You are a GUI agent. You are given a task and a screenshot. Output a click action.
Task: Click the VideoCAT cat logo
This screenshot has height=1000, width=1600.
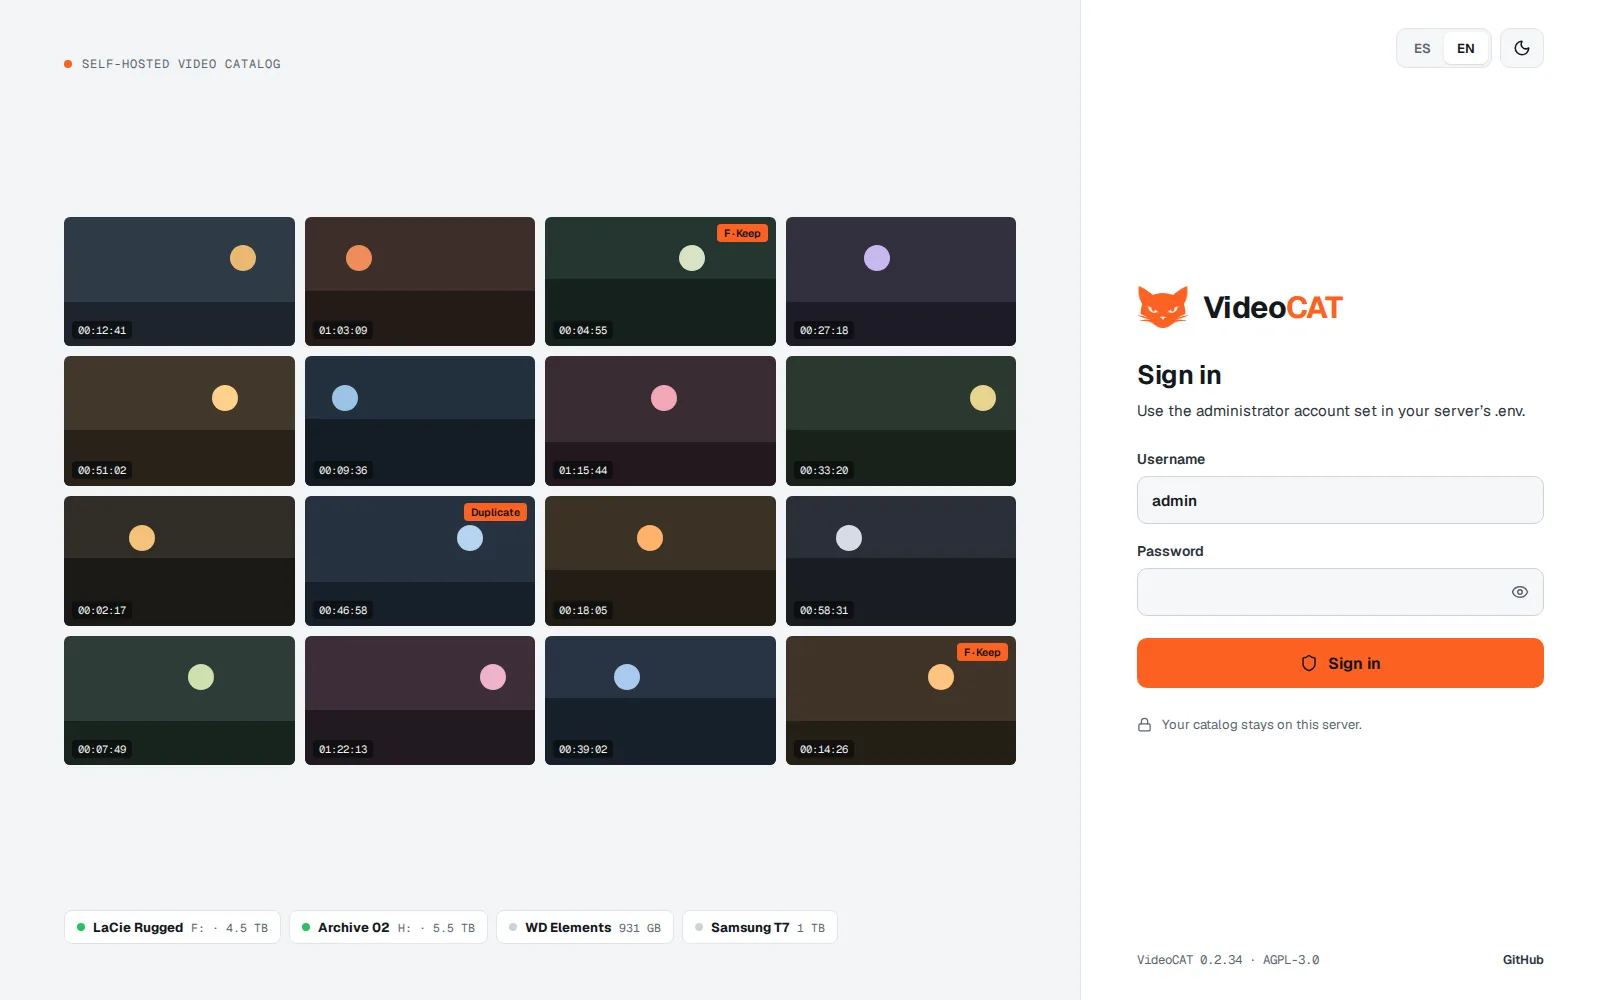(x=1163, y=307)
